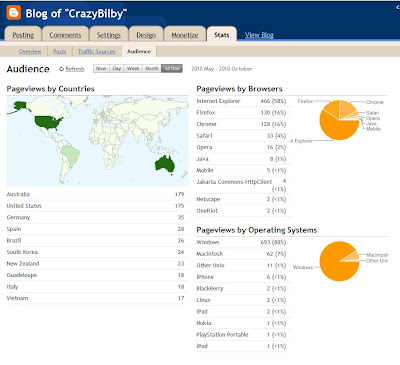
Task: Click the Chrome label in pie legend
Action: (375, 102)
